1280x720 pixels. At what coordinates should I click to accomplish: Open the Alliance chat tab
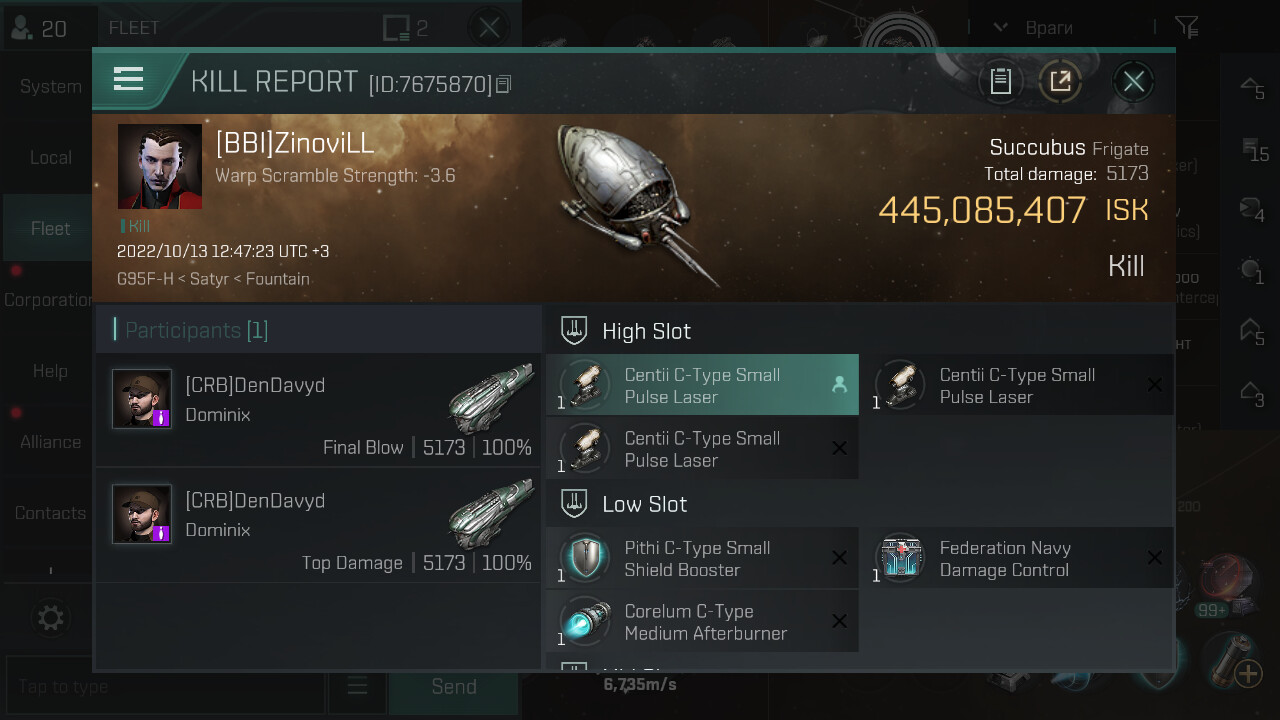[50, 441]
